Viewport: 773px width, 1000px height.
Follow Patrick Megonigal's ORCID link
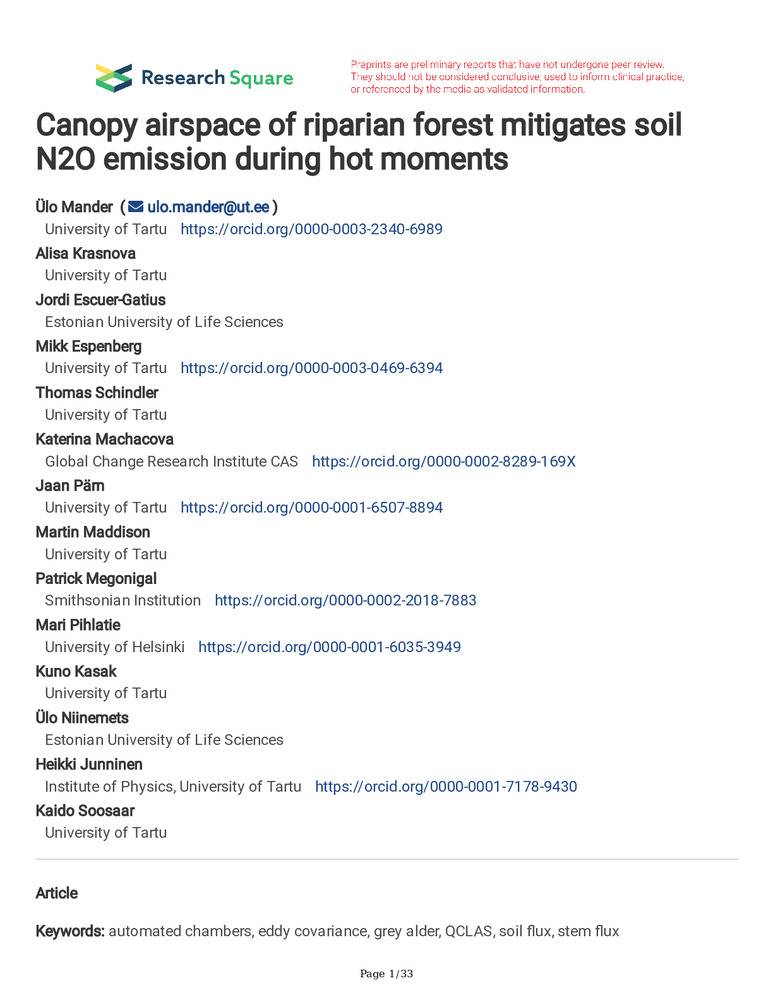pyautogui.click(x=345, y=600)
